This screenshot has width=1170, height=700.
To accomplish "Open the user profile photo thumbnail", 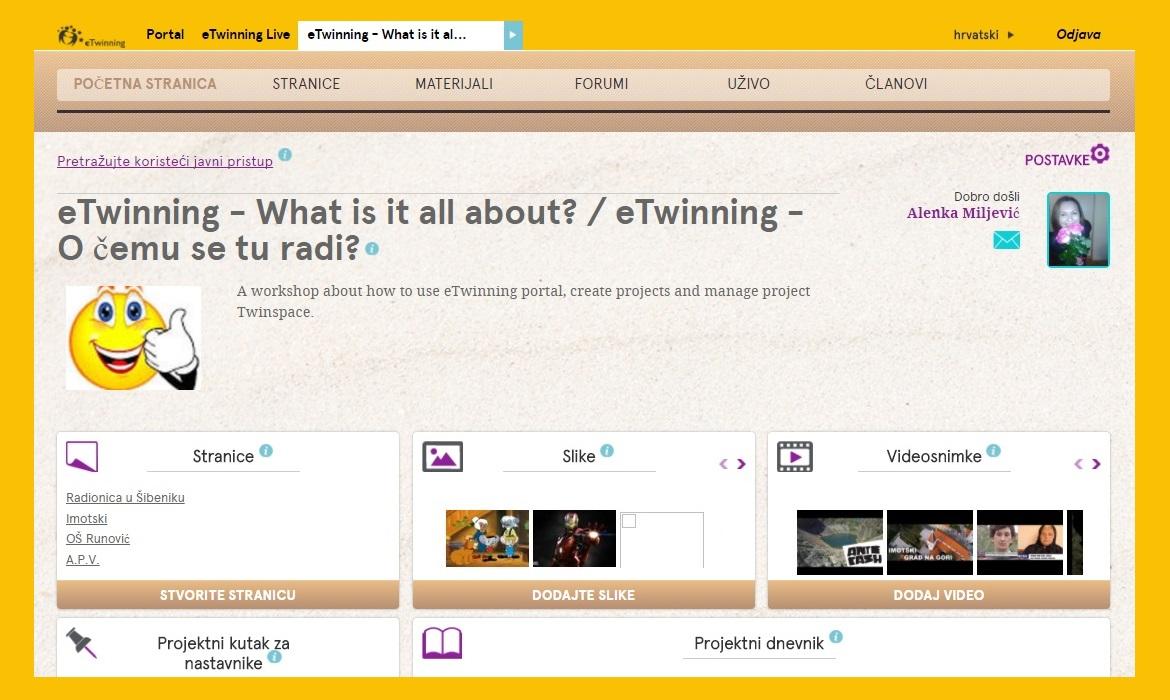I will click(1078, 230).
